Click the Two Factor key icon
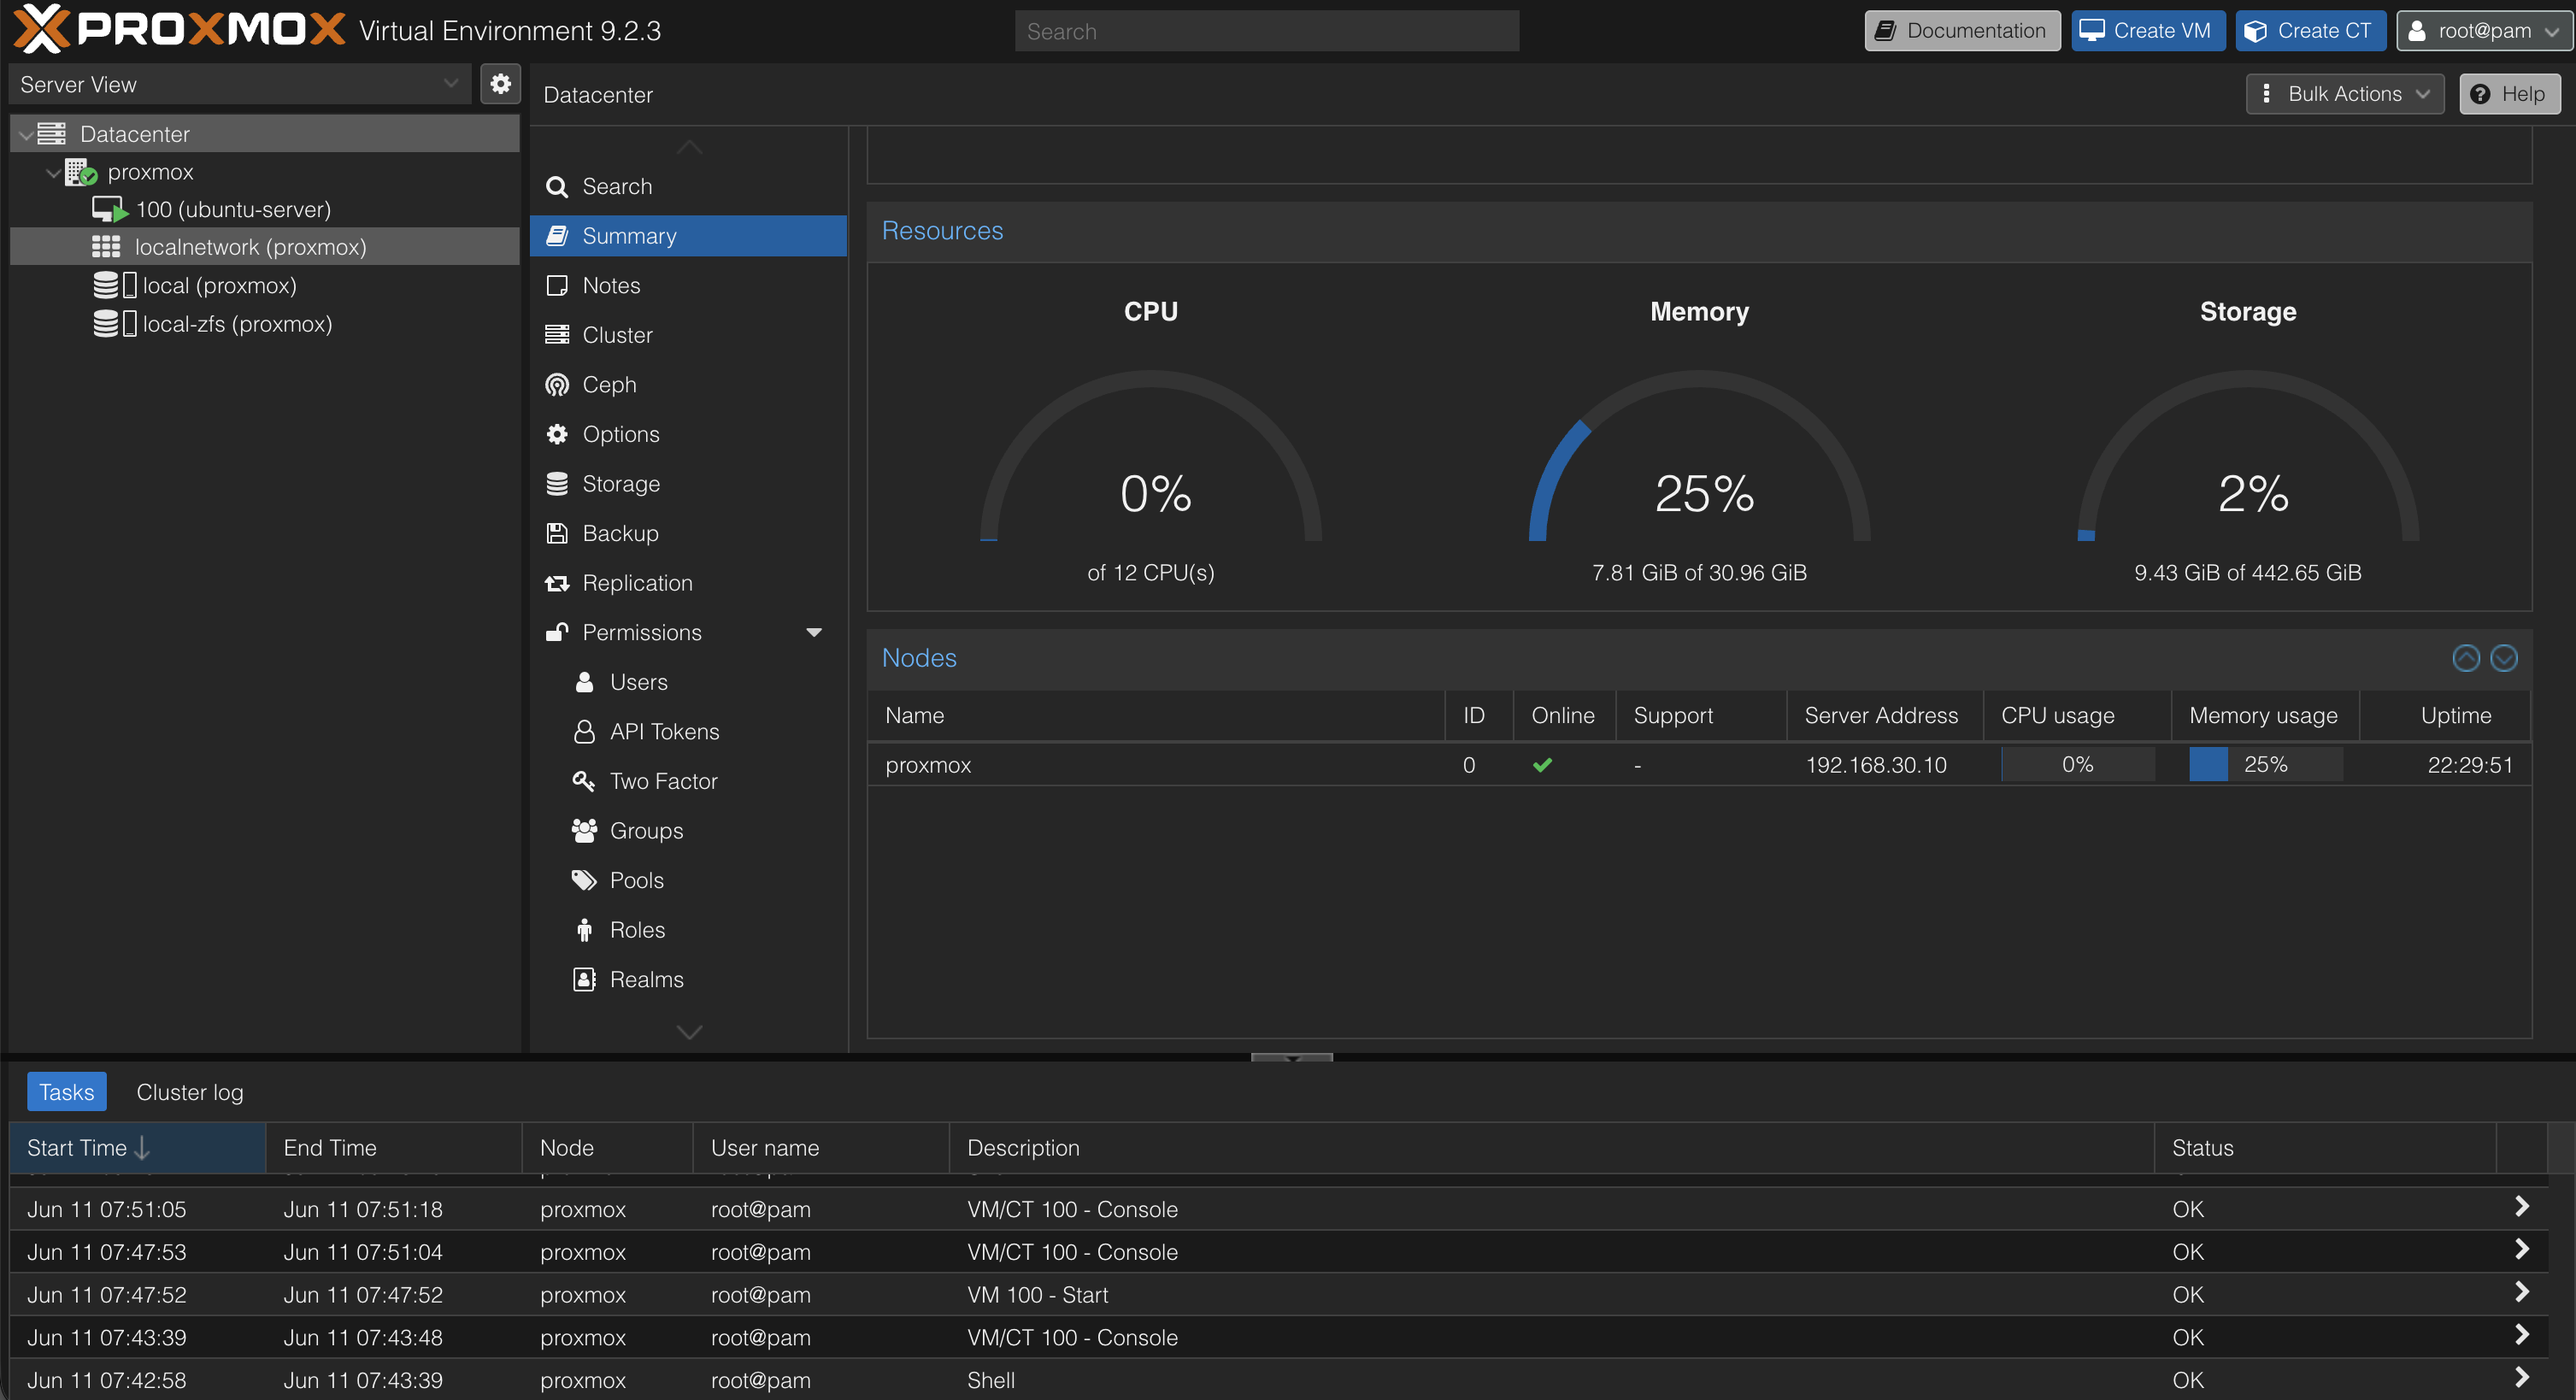Image resolution: width=2576 pixels, height=1400 pixels. [x=584, y=781]
